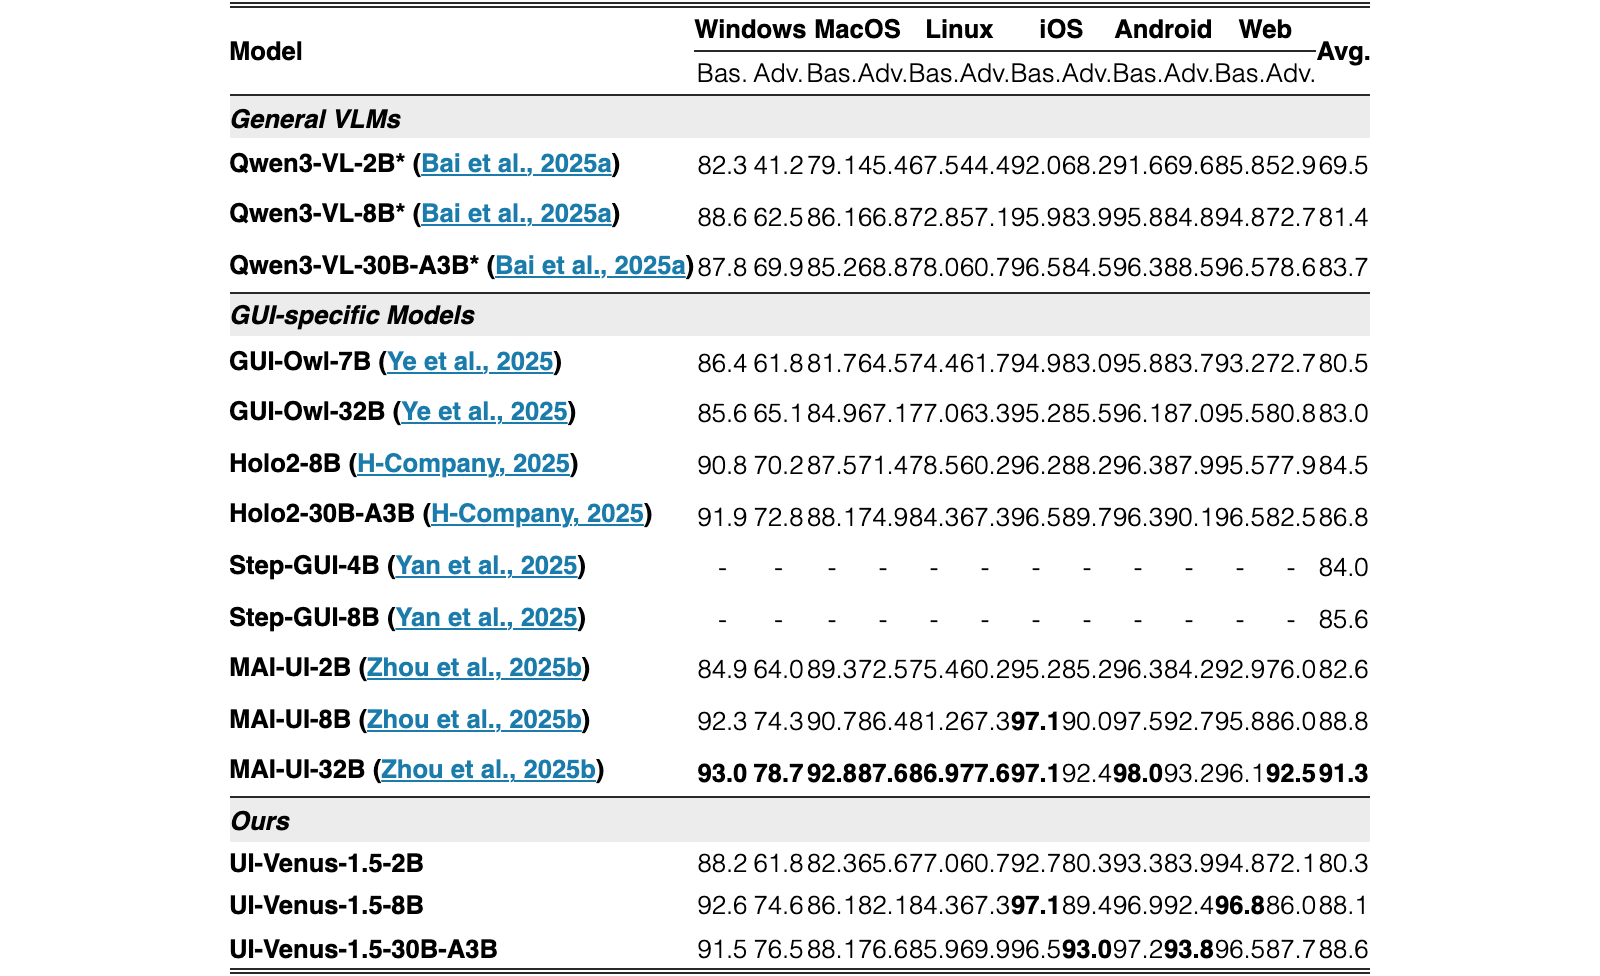The width and height of the screenshot is (1600, 976).
Task: Click the Avg. column header
Action: coord(1343,52)
